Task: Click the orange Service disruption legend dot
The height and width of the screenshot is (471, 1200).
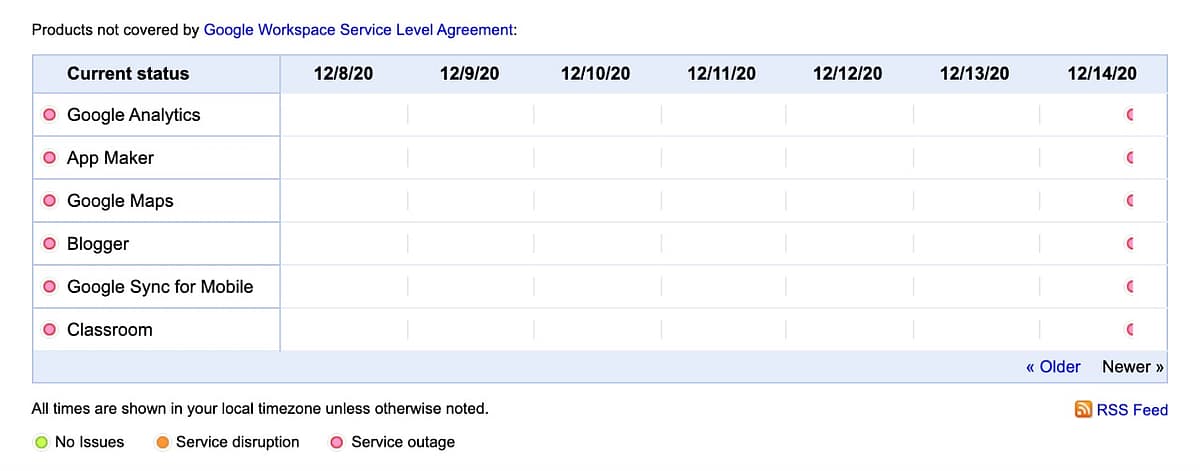Action: click(x=162, y=442)
